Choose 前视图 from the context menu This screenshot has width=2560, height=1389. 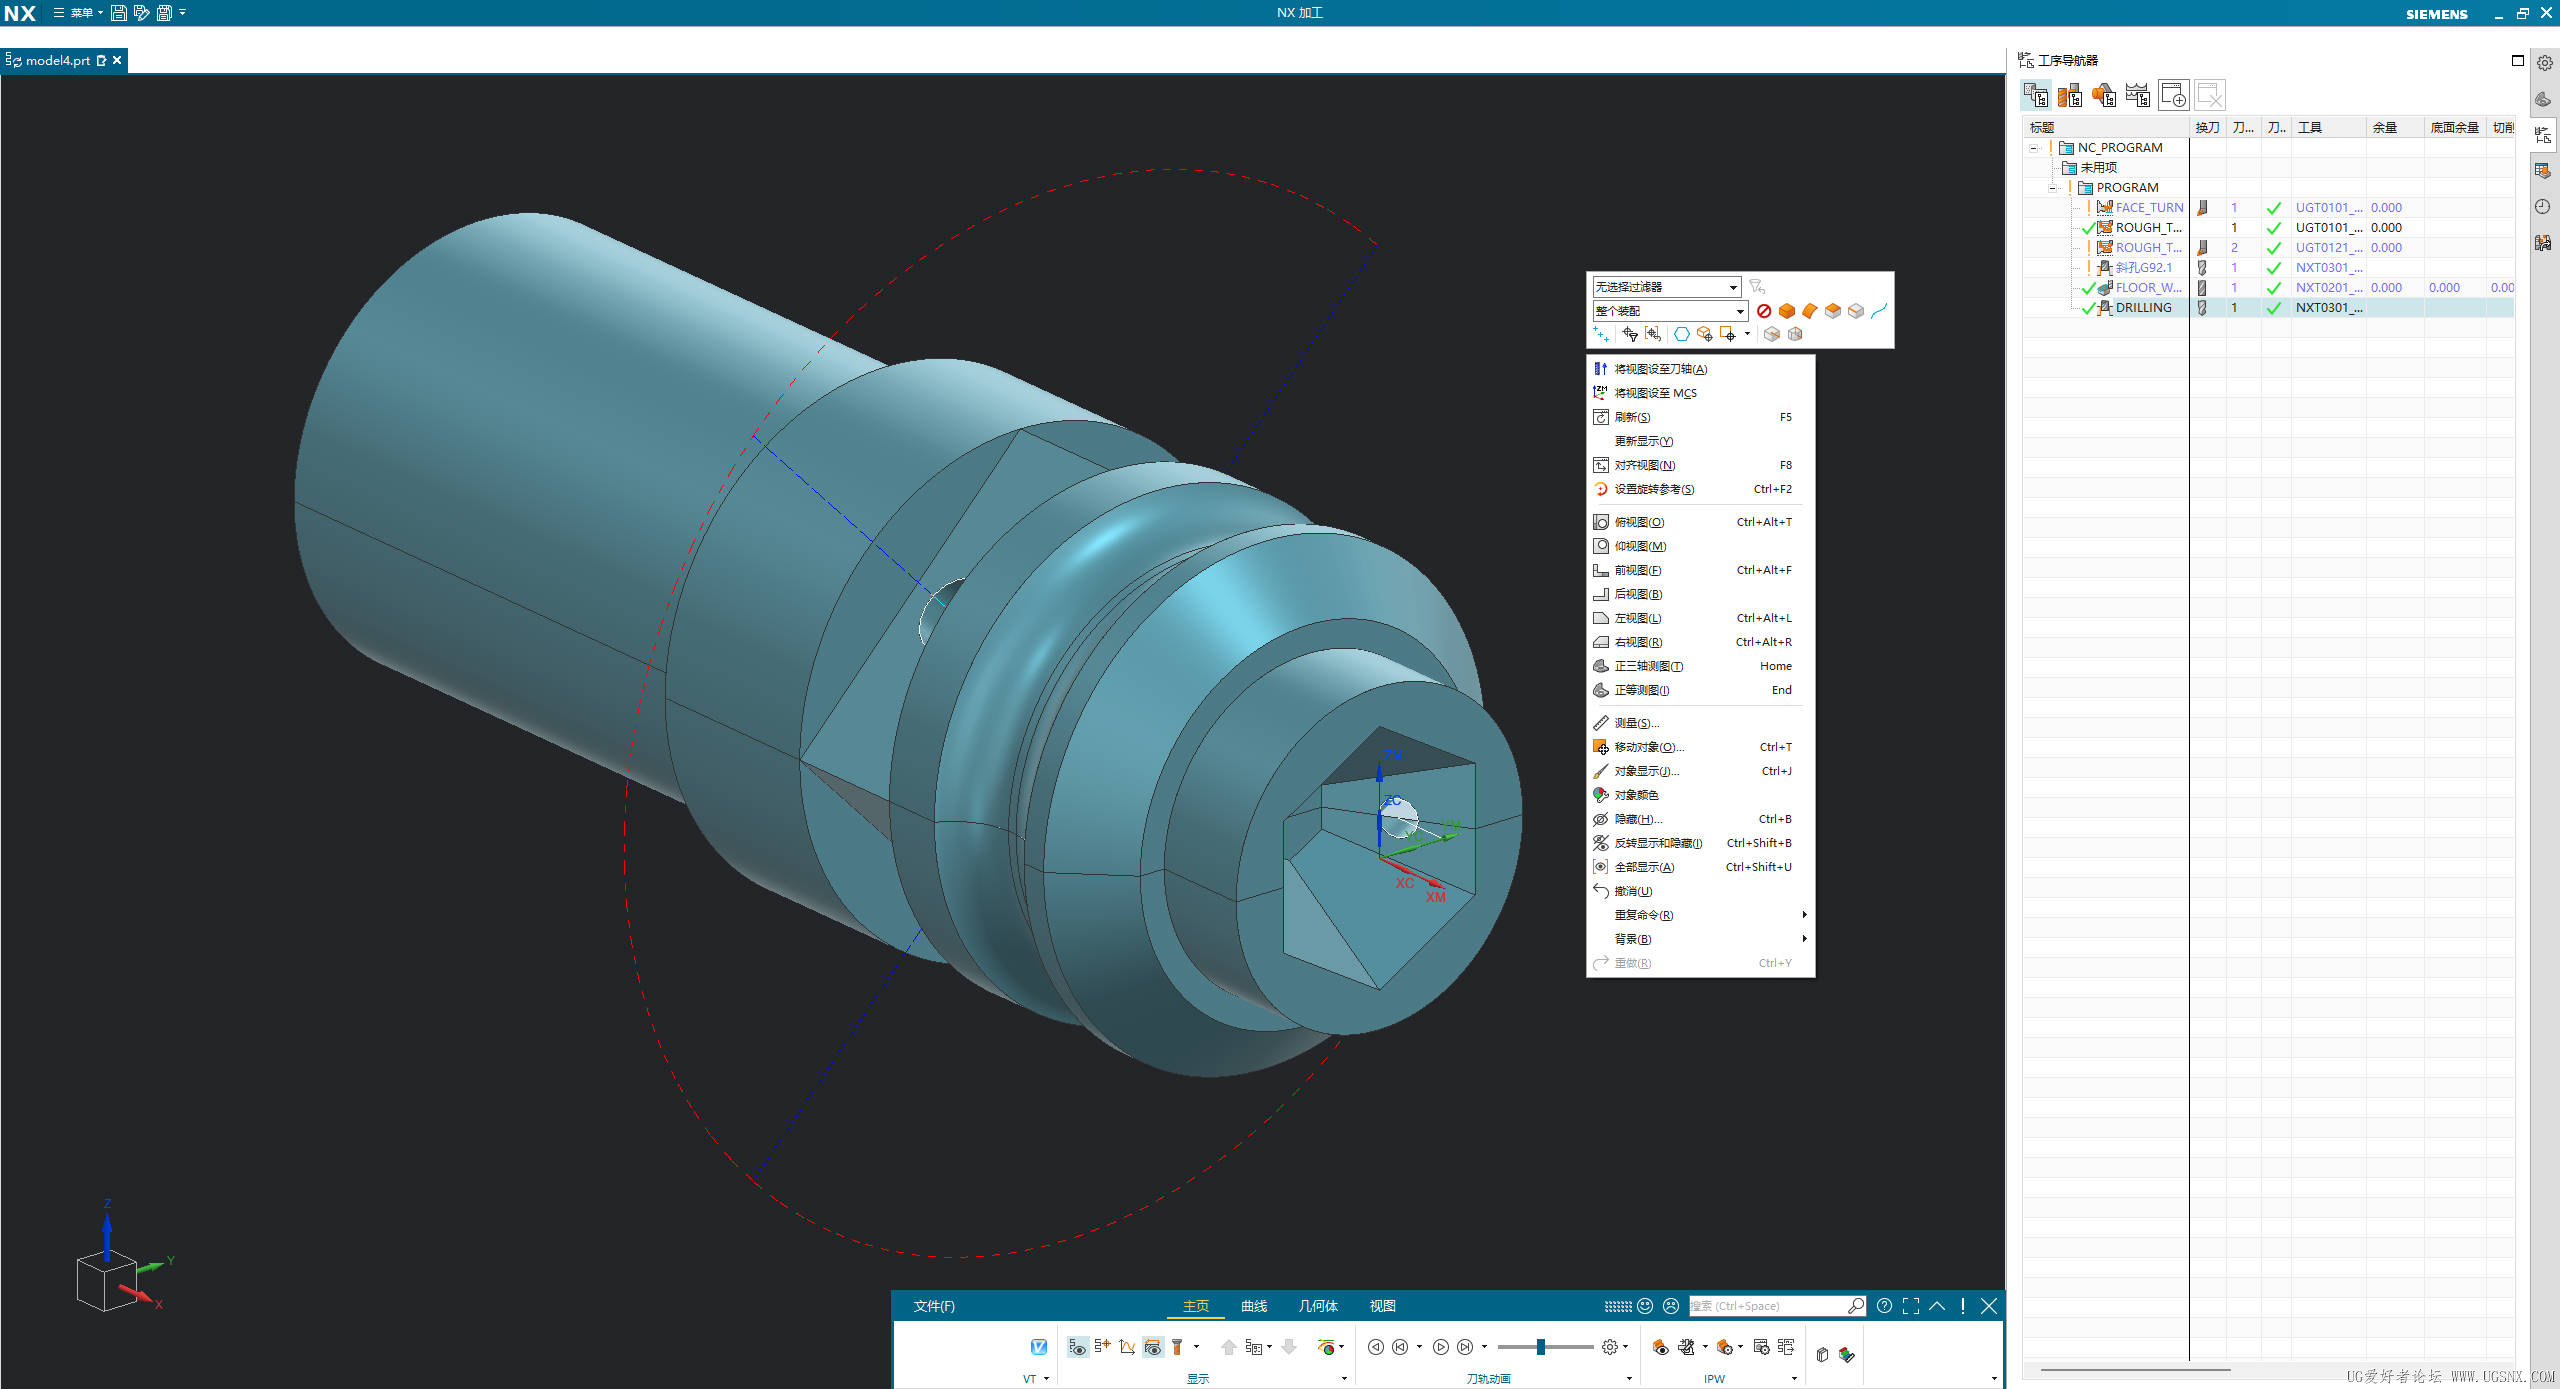1637,570
